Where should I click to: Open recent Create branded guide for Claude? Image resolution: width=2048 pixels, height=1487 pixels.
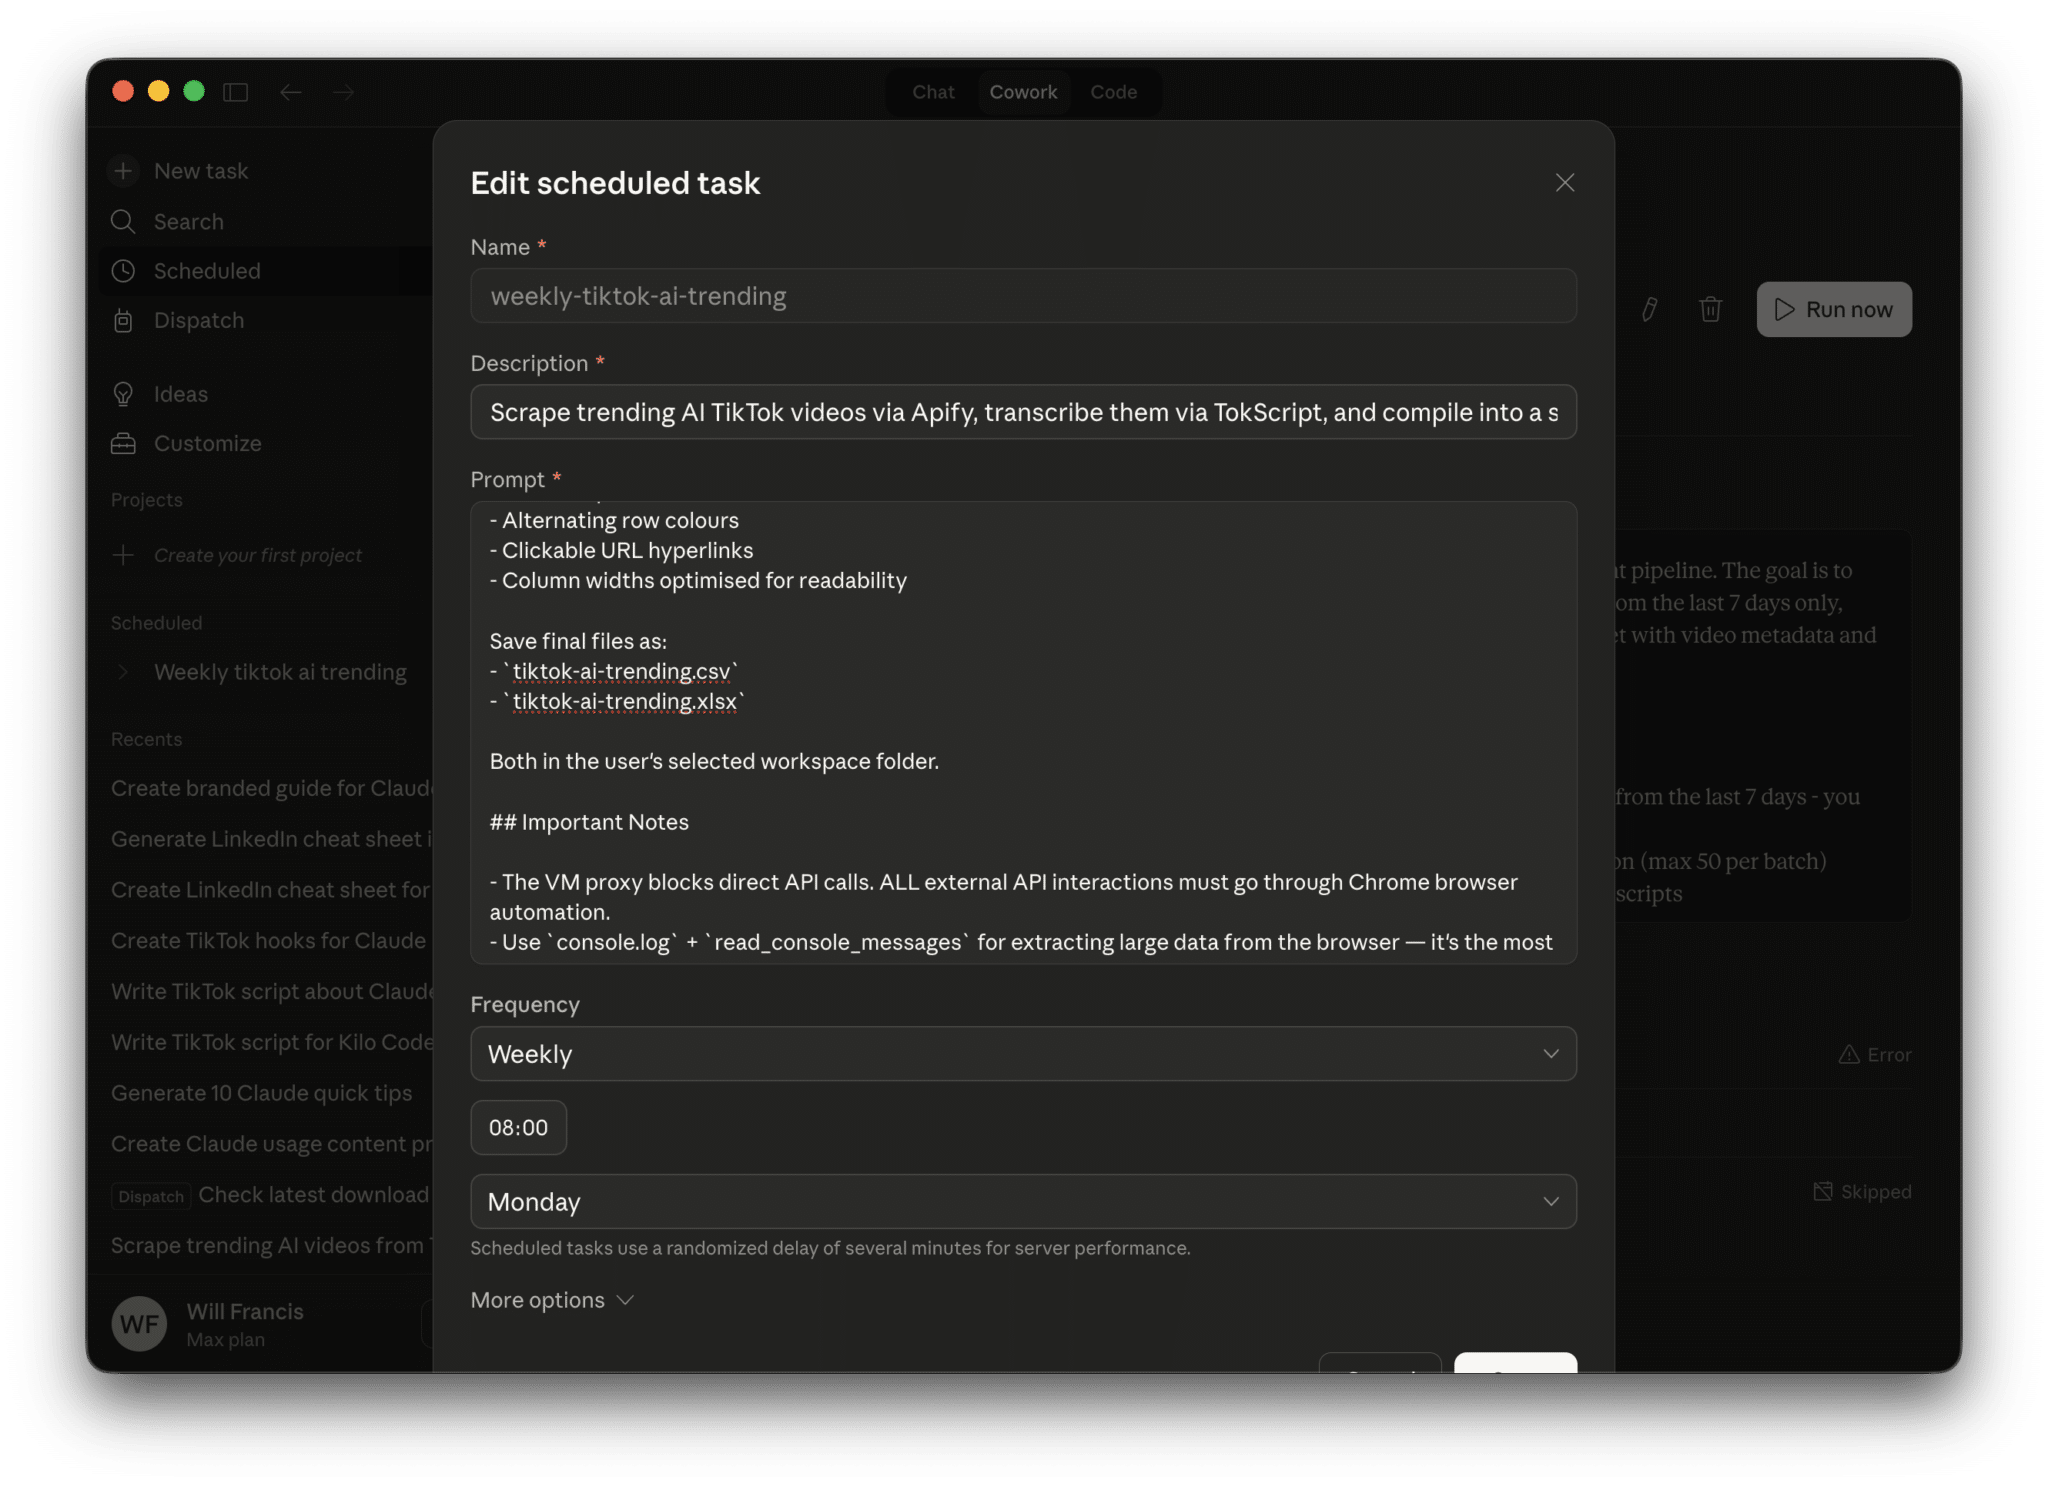coord(271,788)
